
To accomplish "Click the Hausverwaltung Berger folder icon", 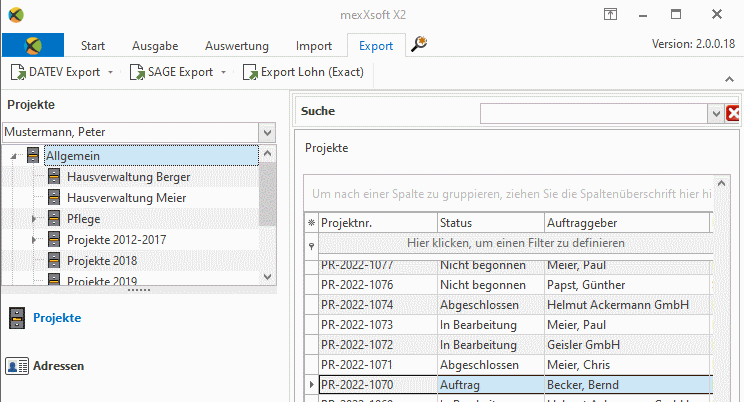I will click(54, 177).
